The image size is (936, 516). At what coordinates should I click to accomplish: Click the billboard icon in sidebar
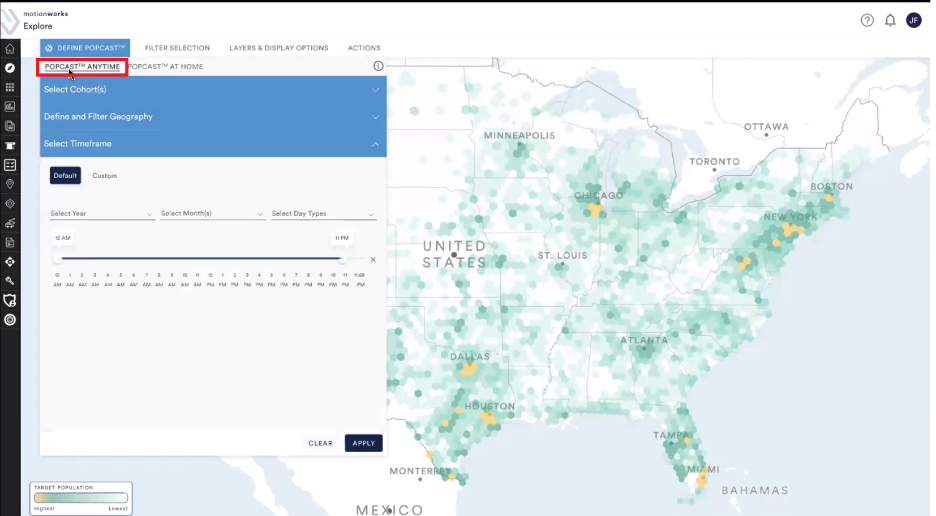[x=10, y=146]
